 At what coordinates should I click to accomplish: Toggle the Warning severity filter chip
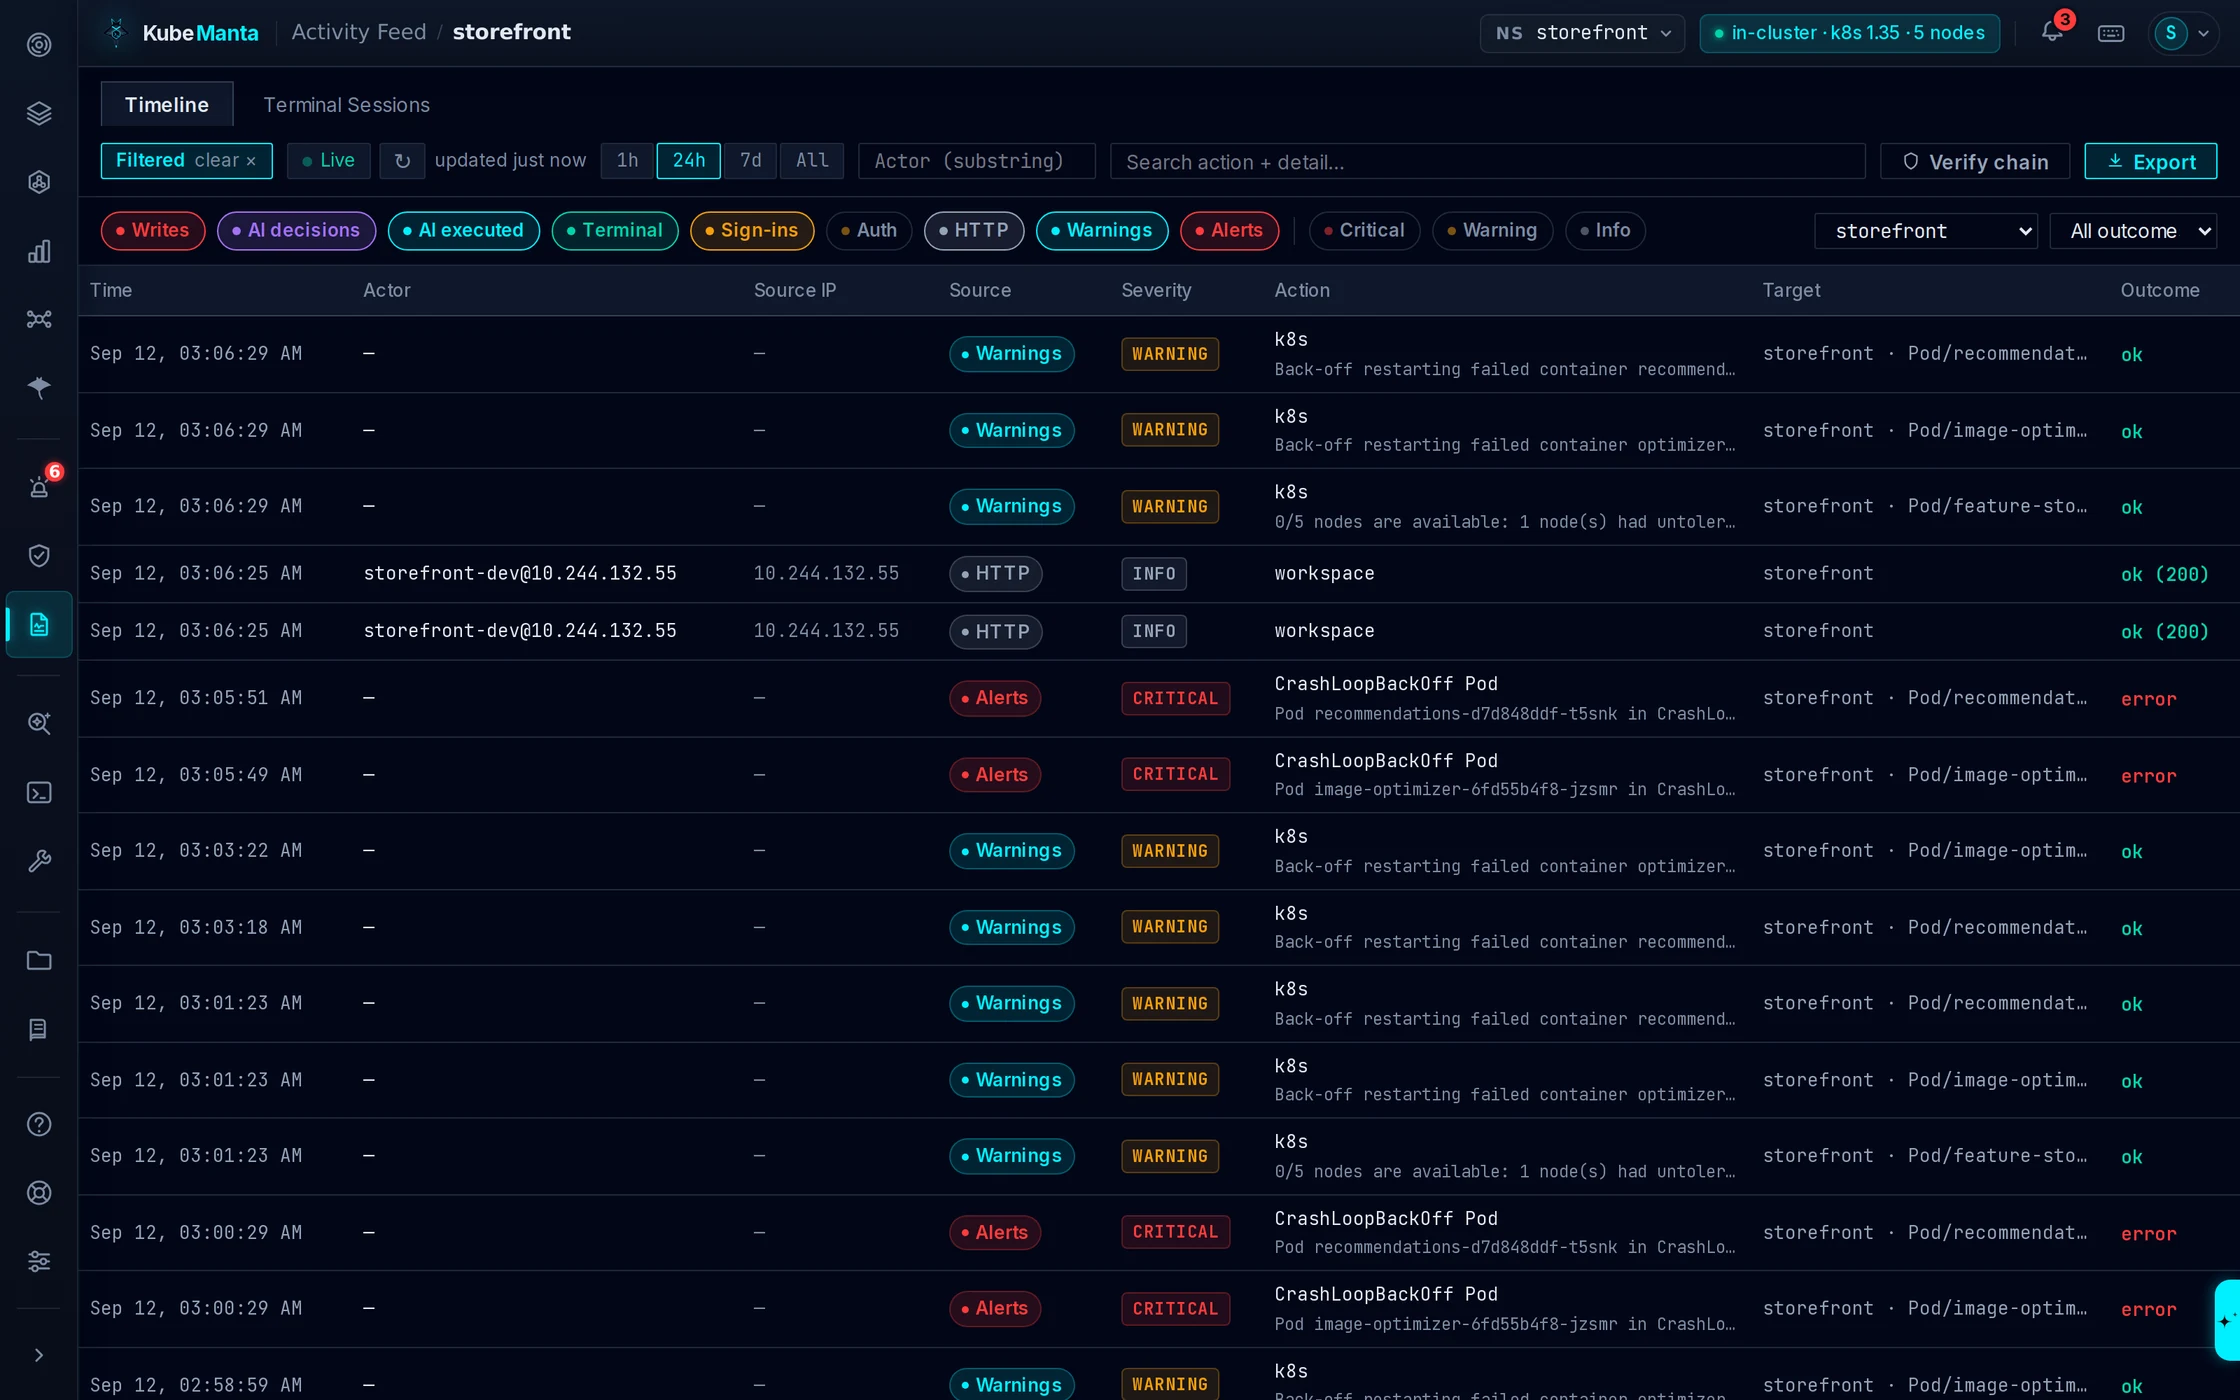1492,231
